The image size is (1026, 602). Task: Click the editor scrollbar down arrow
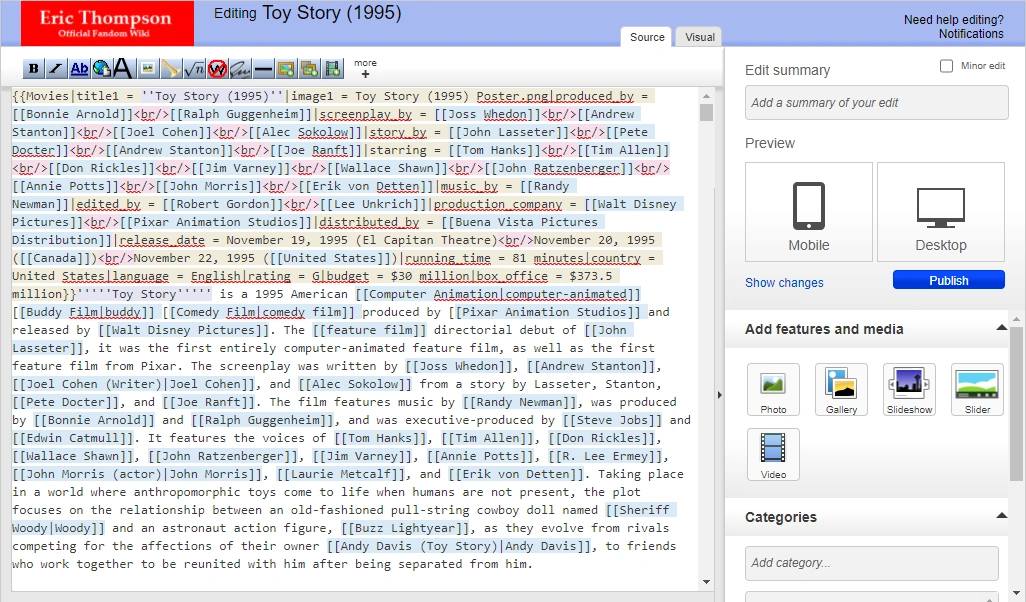(x=706, y=582)
